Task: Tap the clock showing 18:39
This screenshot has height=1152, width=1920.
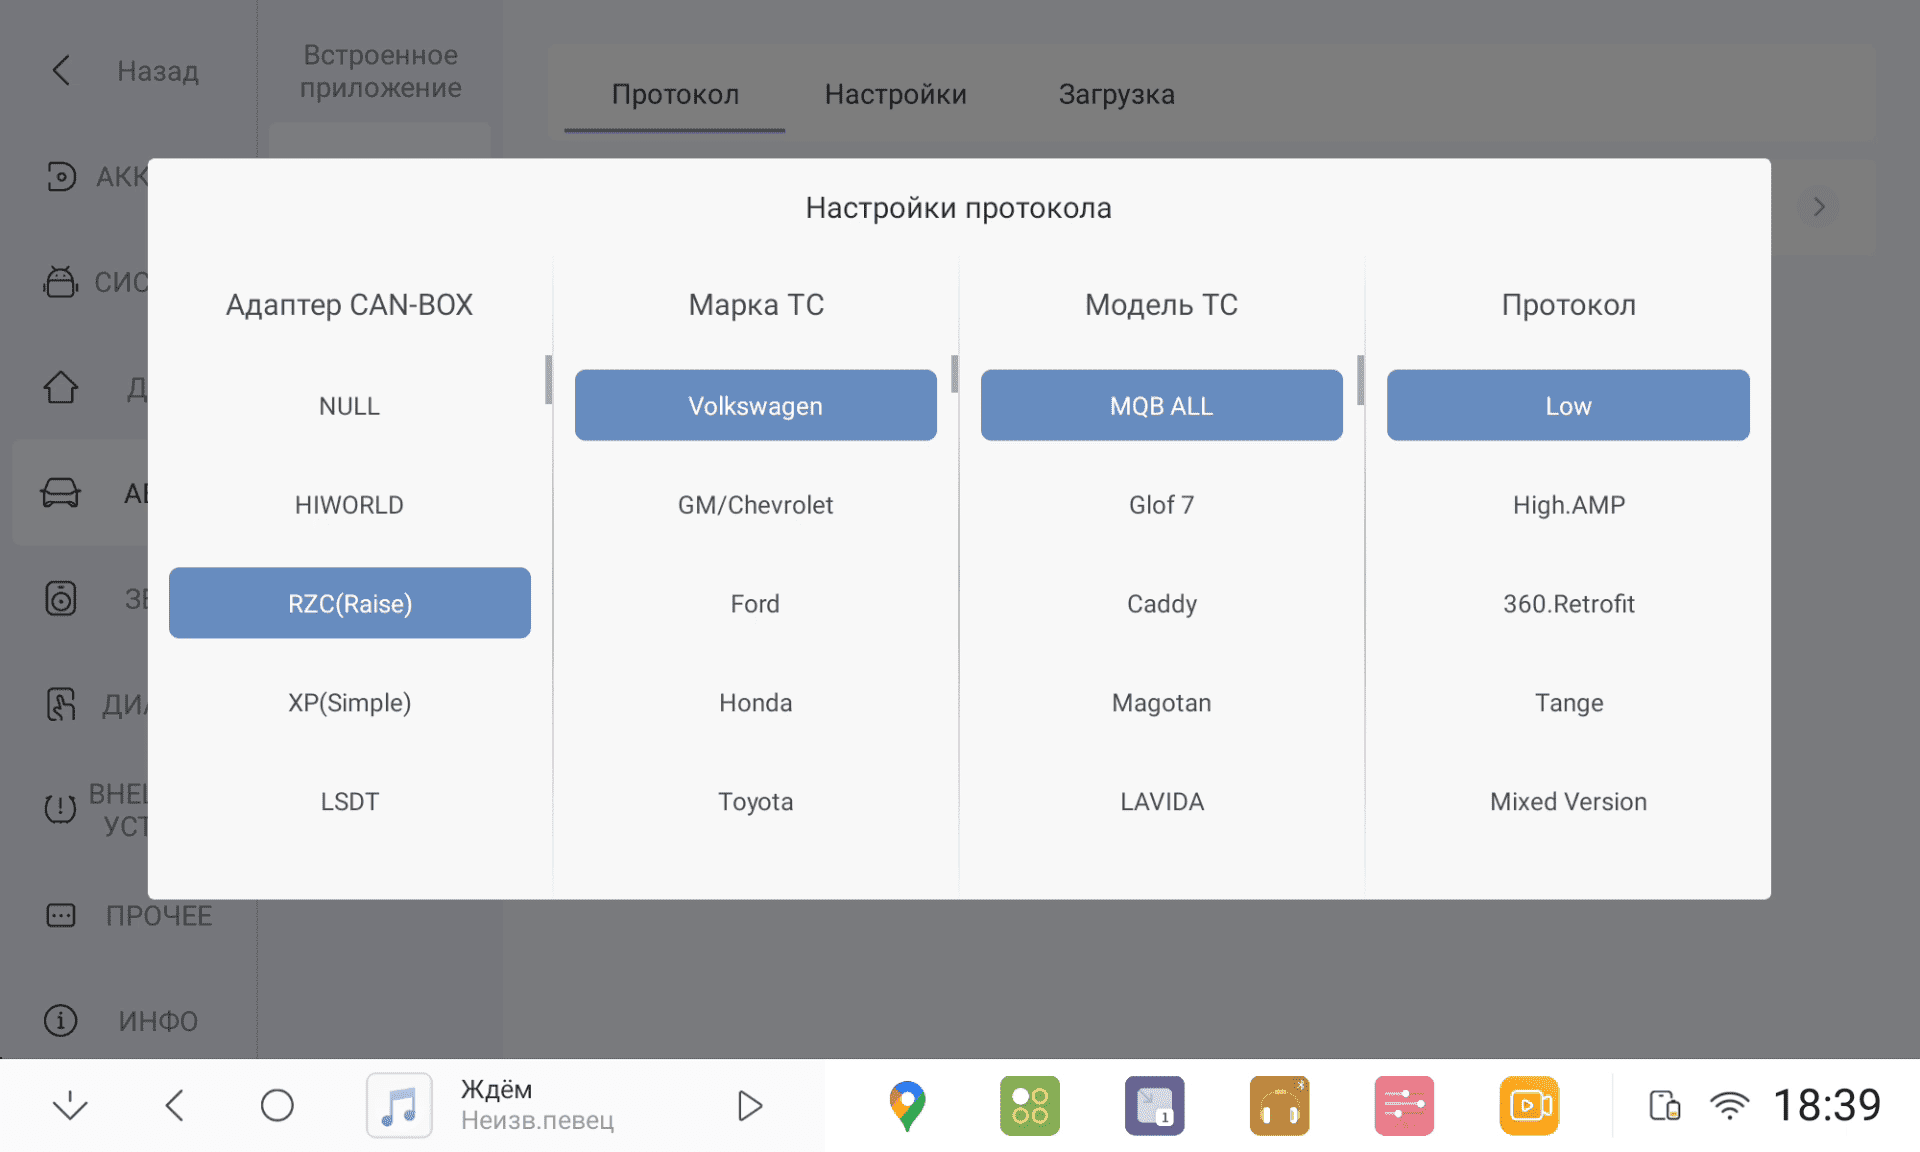Action: tap(1827, 1105)
